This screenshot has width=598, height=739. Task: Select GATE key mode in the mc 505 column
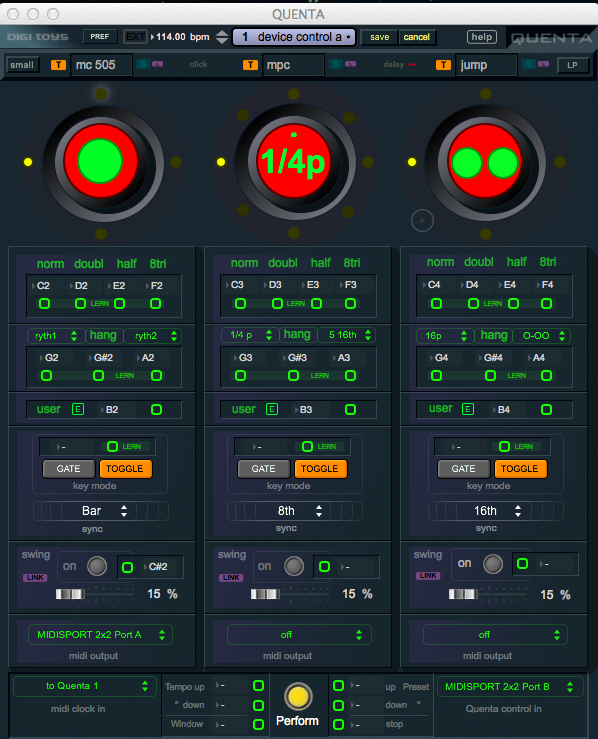pos(68,468)
